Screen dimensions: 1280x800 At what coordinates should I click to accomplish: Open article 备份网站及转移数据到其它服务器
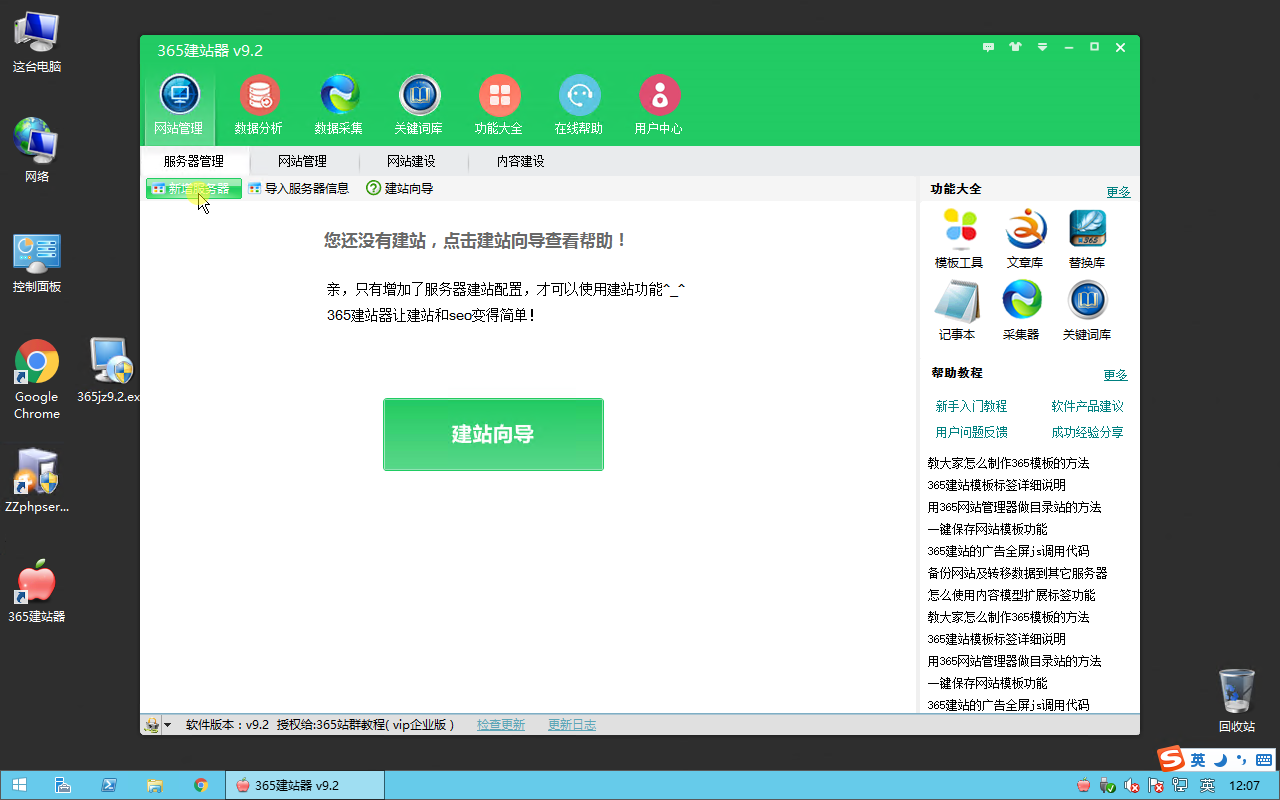point(1017,573)
